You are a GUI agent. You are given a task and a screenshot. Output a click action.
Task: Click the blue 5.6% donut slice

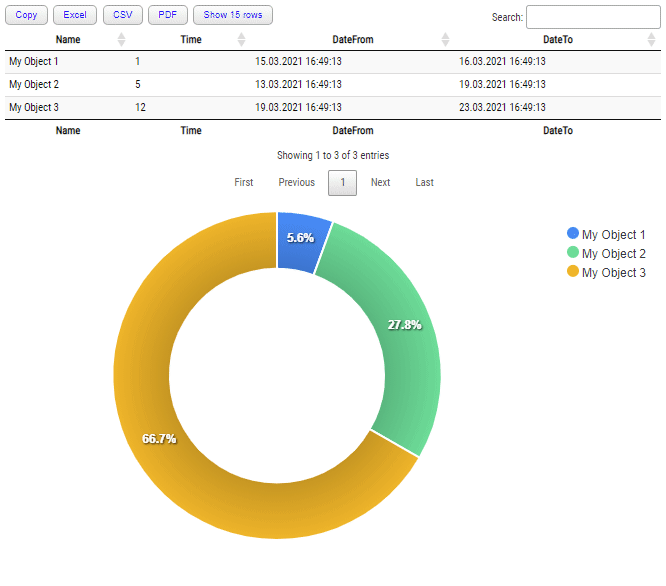(x=302, y=238)
